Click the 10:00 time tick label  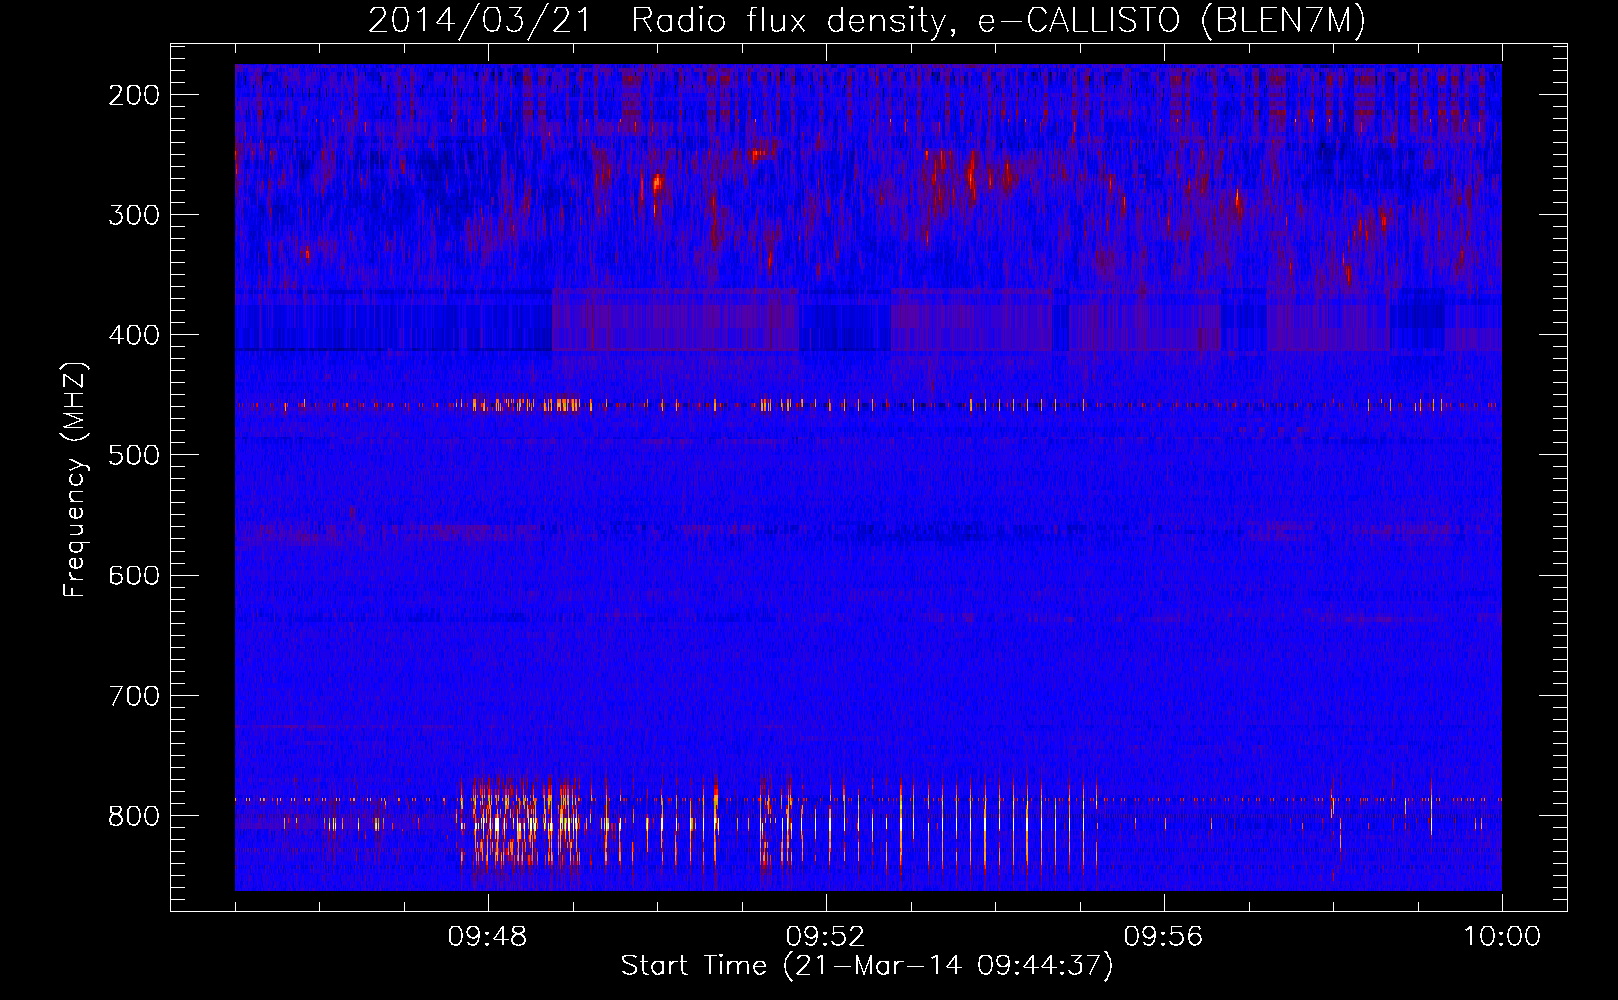1502,937
